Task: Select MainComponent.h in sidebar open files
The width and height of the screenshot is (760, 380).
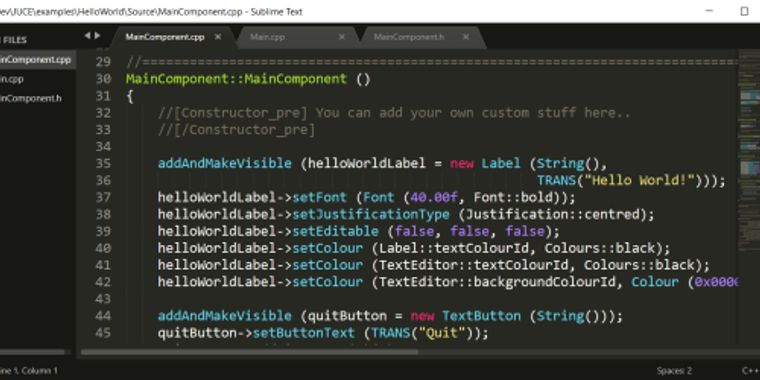Action: click(31, 98)
